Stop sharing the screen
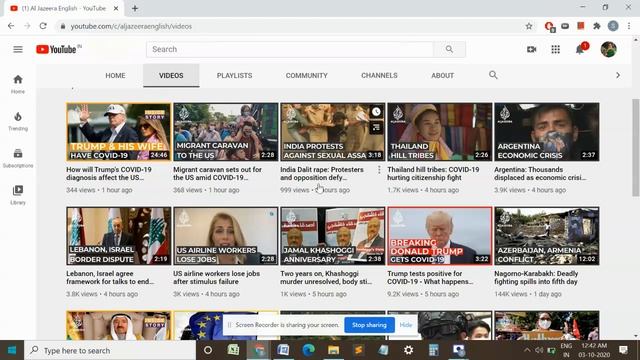Screen dimensions: 640x360 coord(369,325)
